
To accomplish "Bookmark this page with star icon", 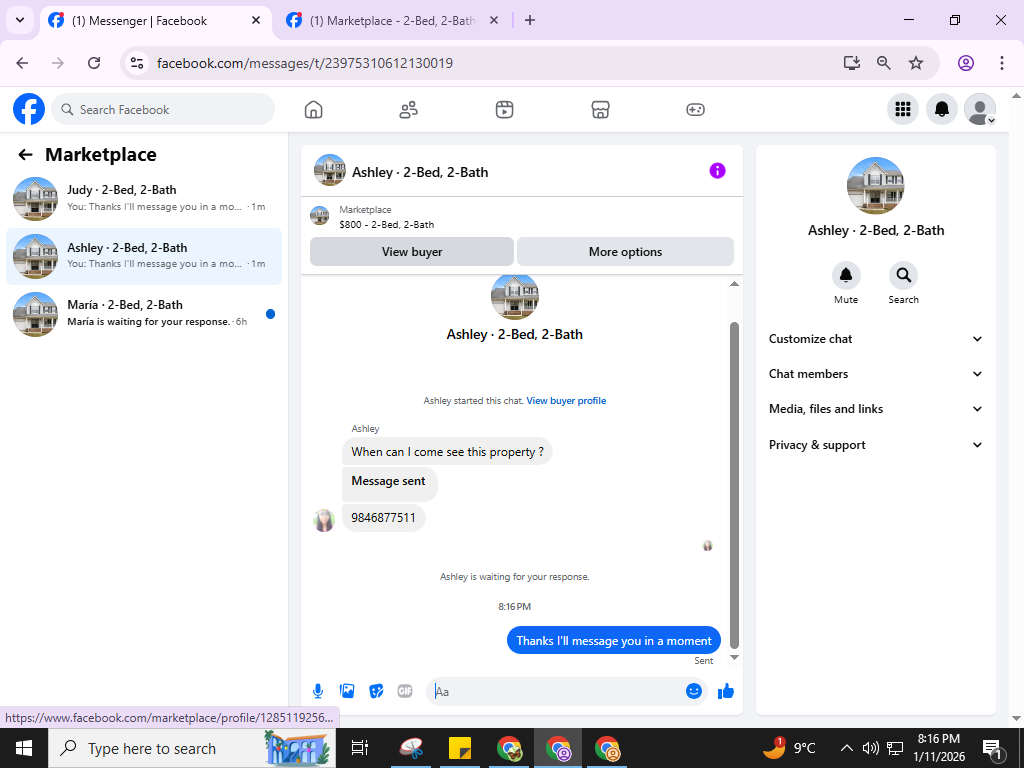I will (x=916, y=63).
